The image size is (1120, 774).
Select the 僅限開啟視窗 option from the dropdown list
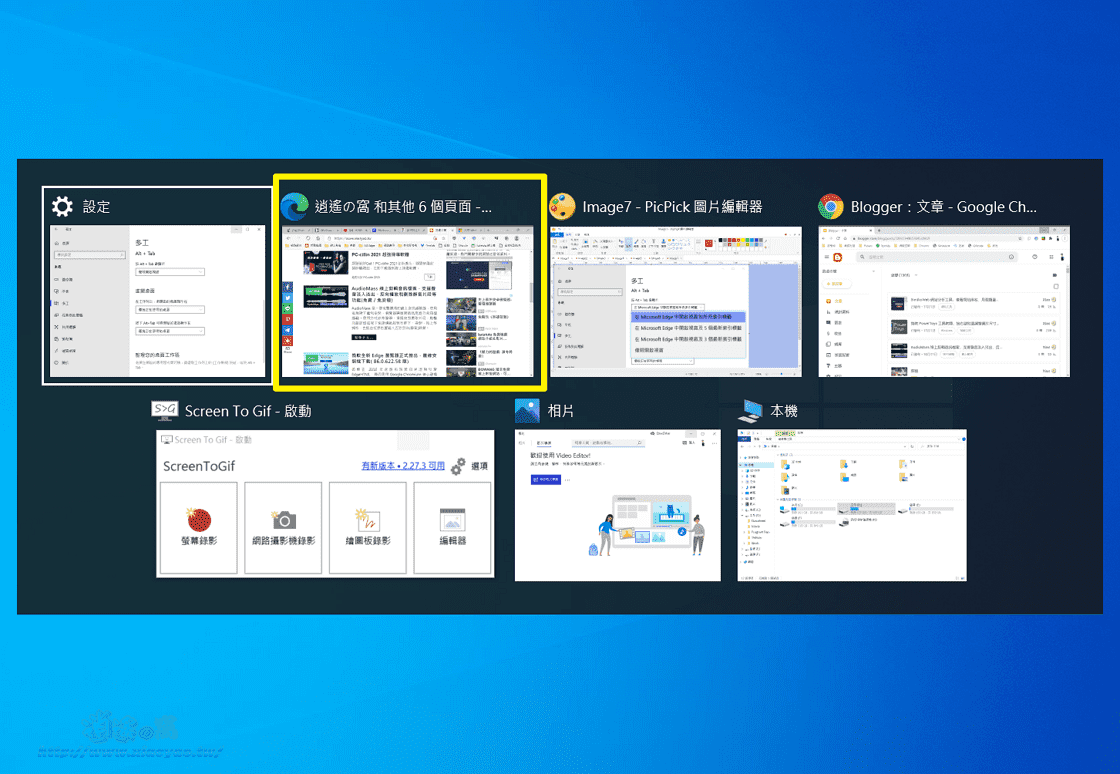(652, 350)
